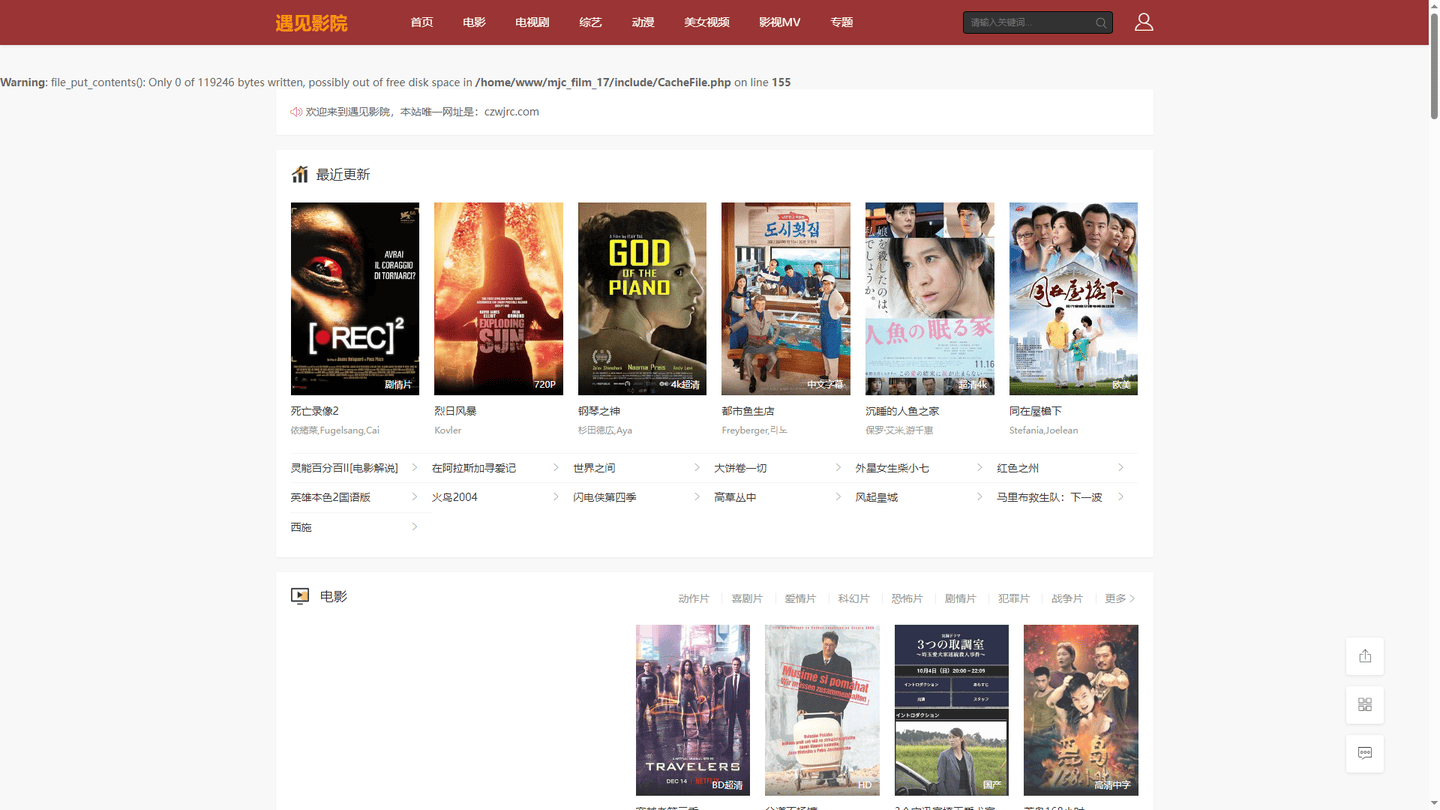This screenshot has height=810, width=1440.
Task: Click the chevron next to 英雄本色2国语版
Action: (x=414, y=497)
